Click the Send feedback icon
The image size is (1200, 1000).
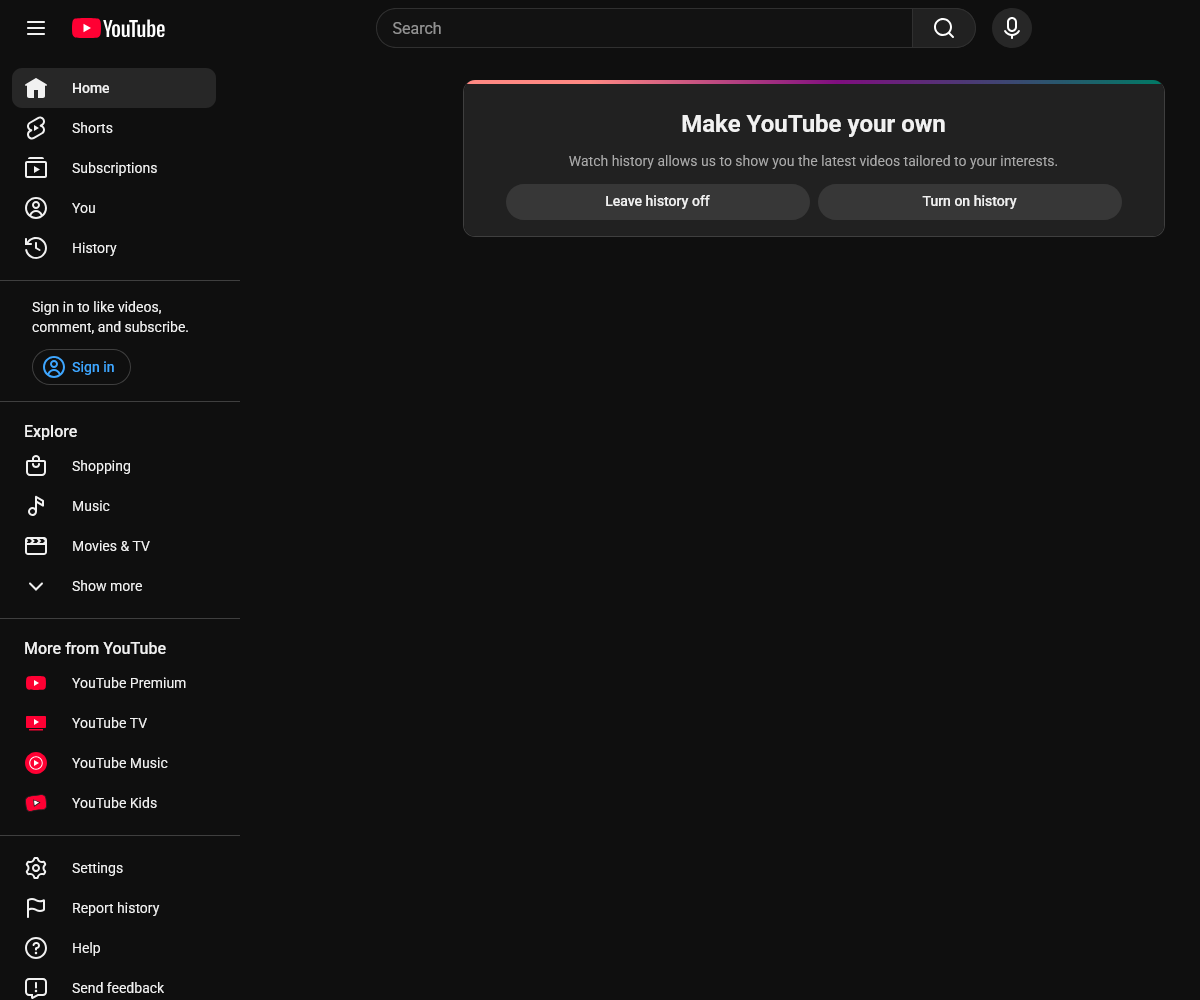tap(36, 988)
